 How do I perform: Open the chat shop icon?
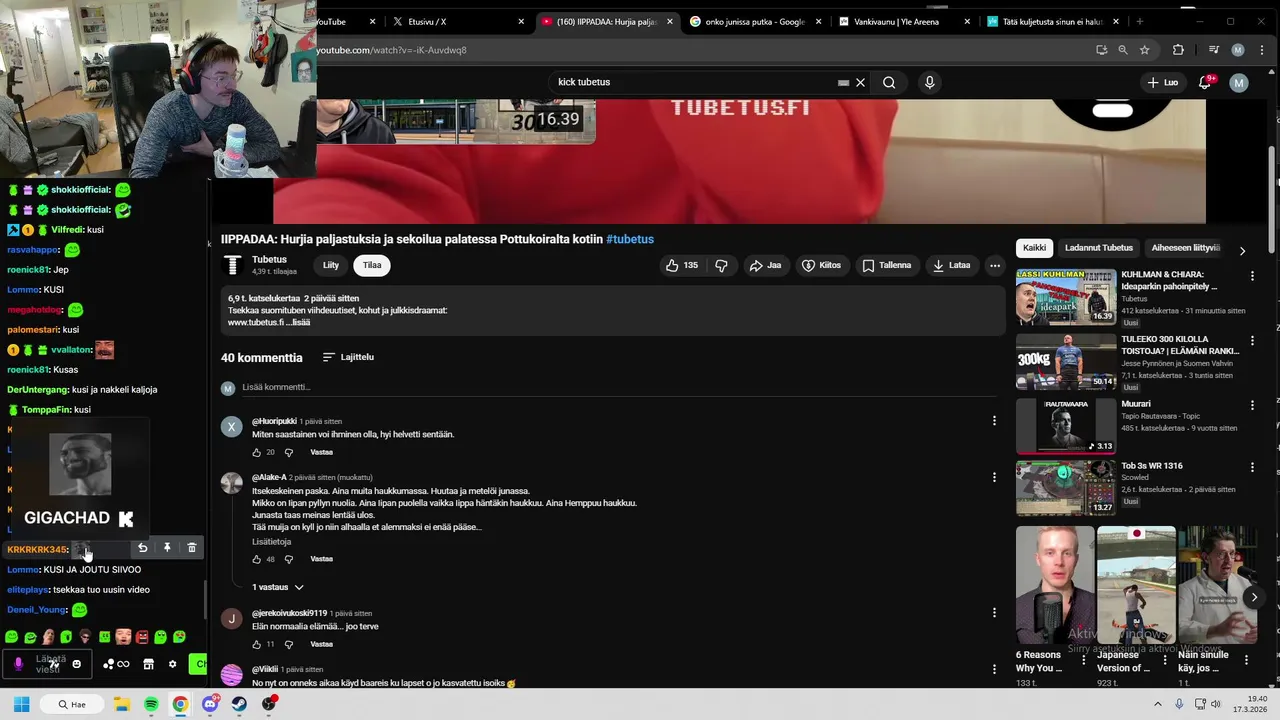pyautogui.click(x=148, y=664)
